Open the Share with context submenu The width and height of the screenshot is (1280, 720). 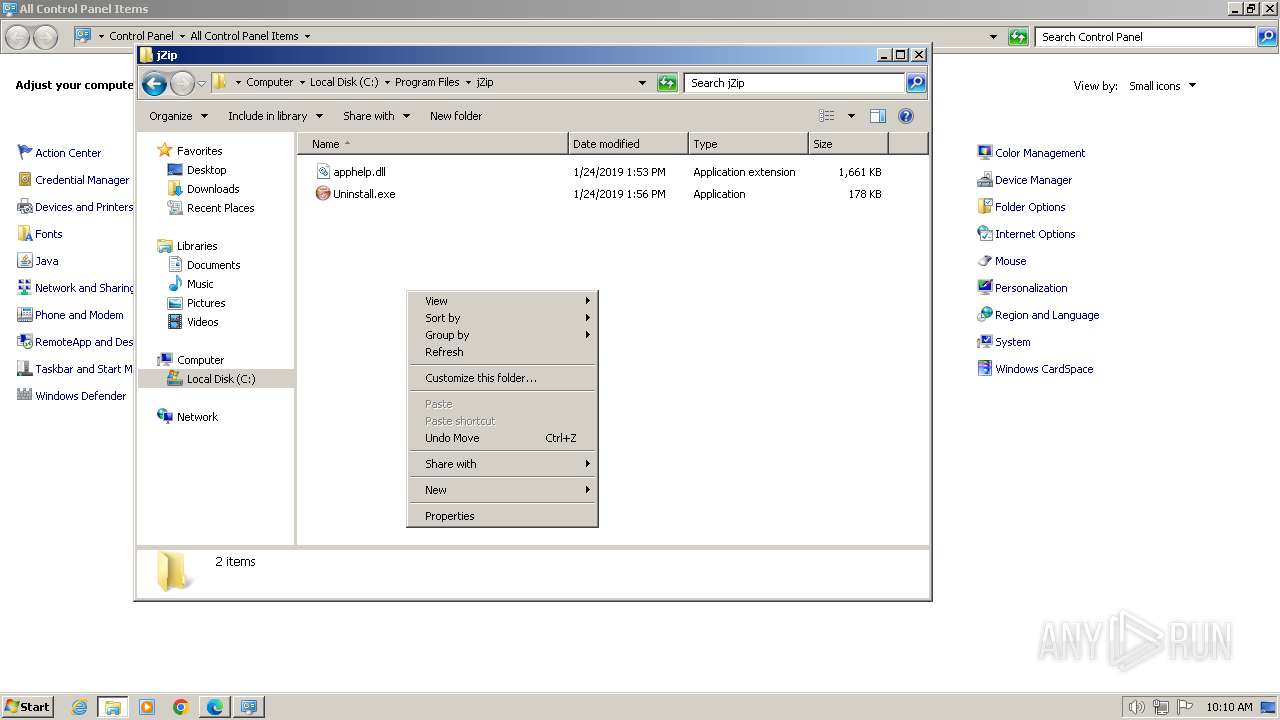(502, 464)
